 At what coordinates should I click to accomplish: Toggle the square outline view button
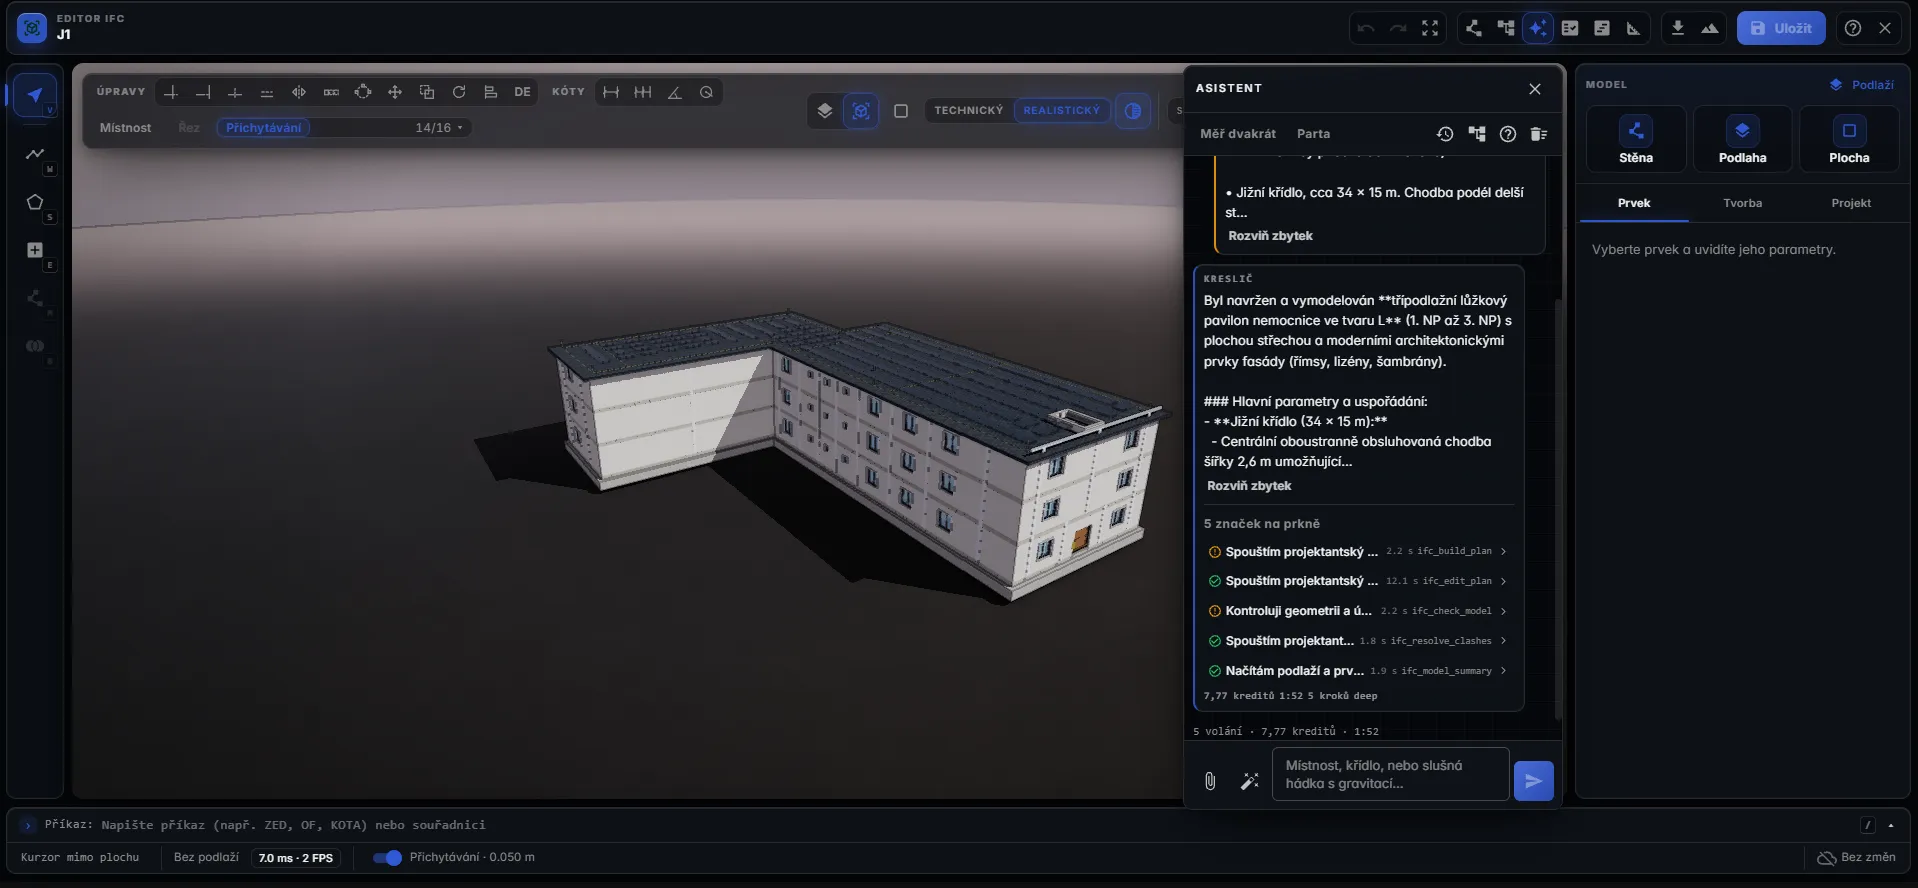click(901, 111)
